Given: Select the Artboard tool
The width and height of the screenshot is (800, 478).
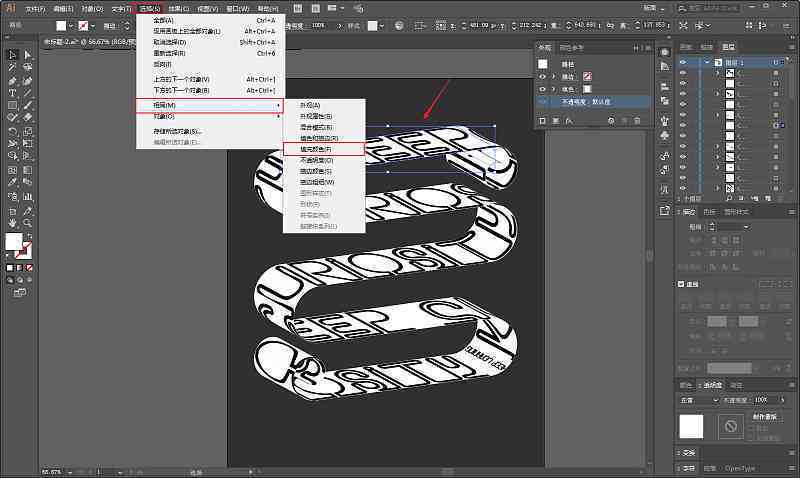Looking at the screenshot, I should pyautogui.click(x=13, y=211).
